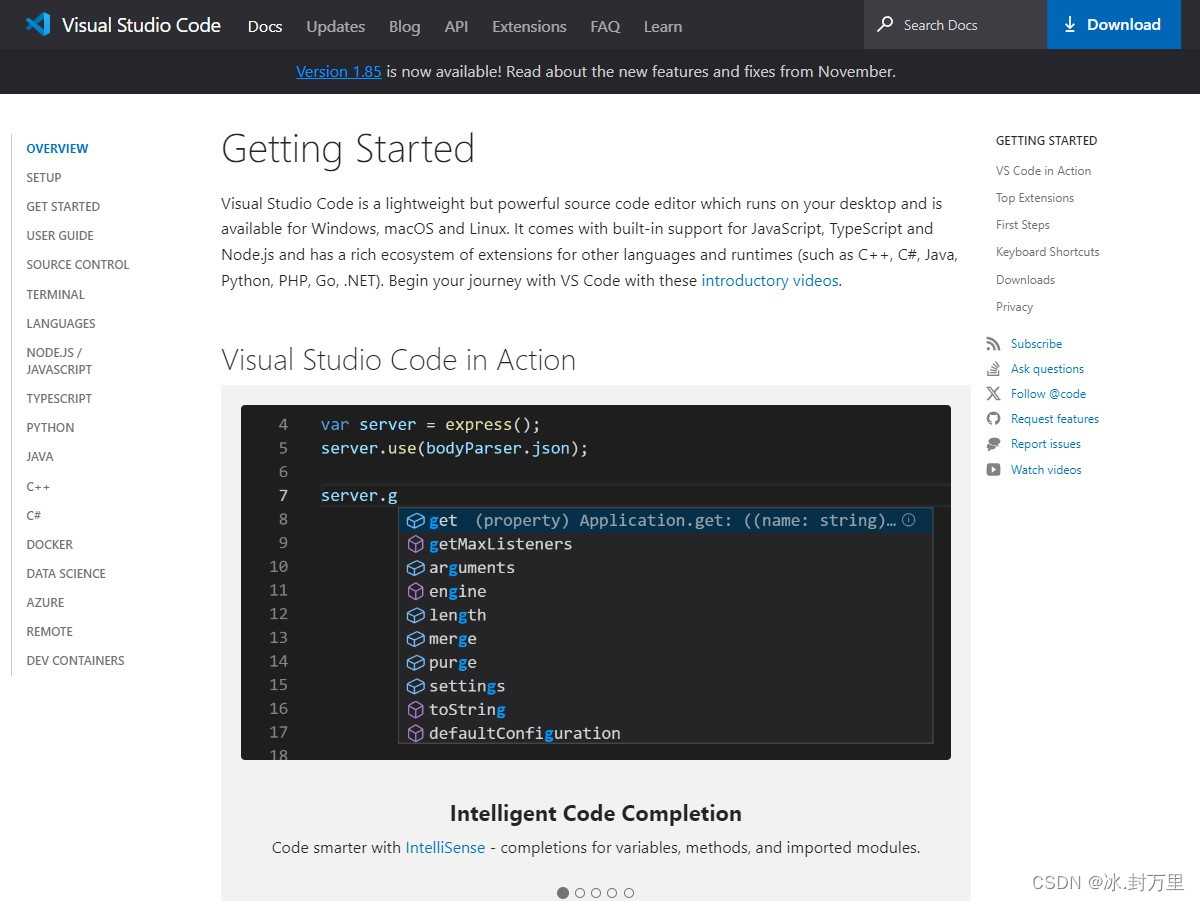
Task: Open the TypeScript sidebar item
Action: tap(59, 398)
